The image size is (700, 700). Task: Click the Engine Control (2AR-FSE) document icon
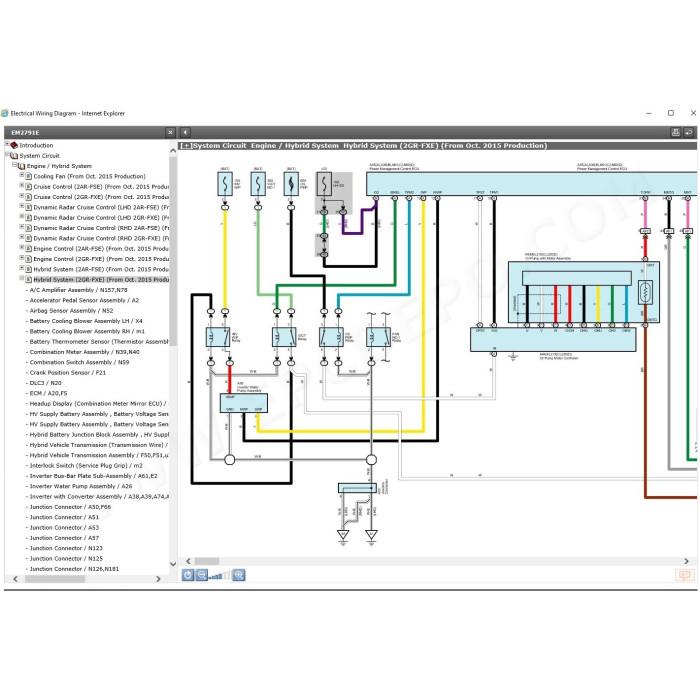28,249
